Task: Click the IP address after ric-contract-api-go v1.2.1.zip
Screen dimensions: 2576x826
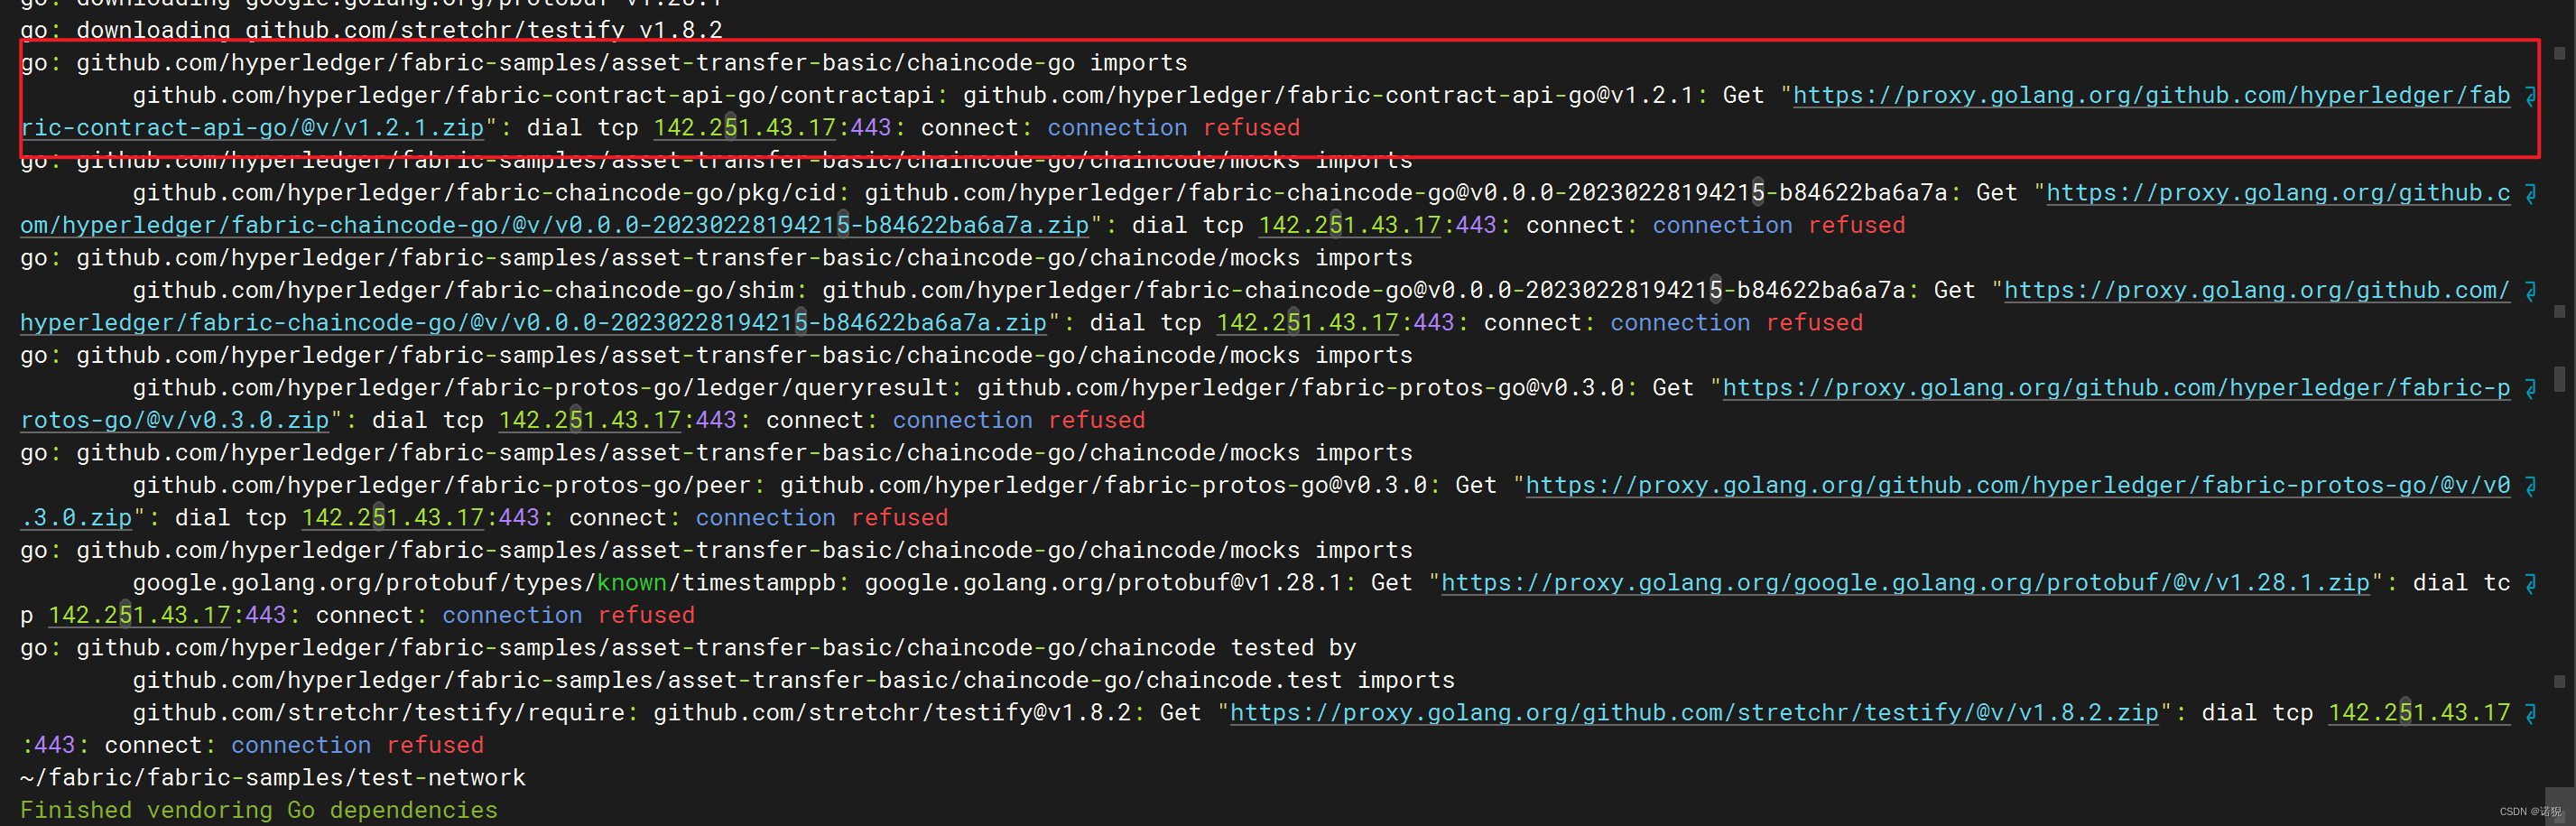Action: click(744, 128)
